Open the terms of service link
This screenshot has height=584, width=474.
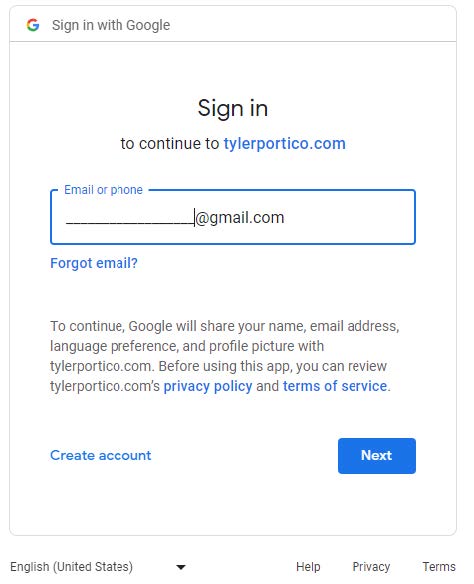click(335, 386)
